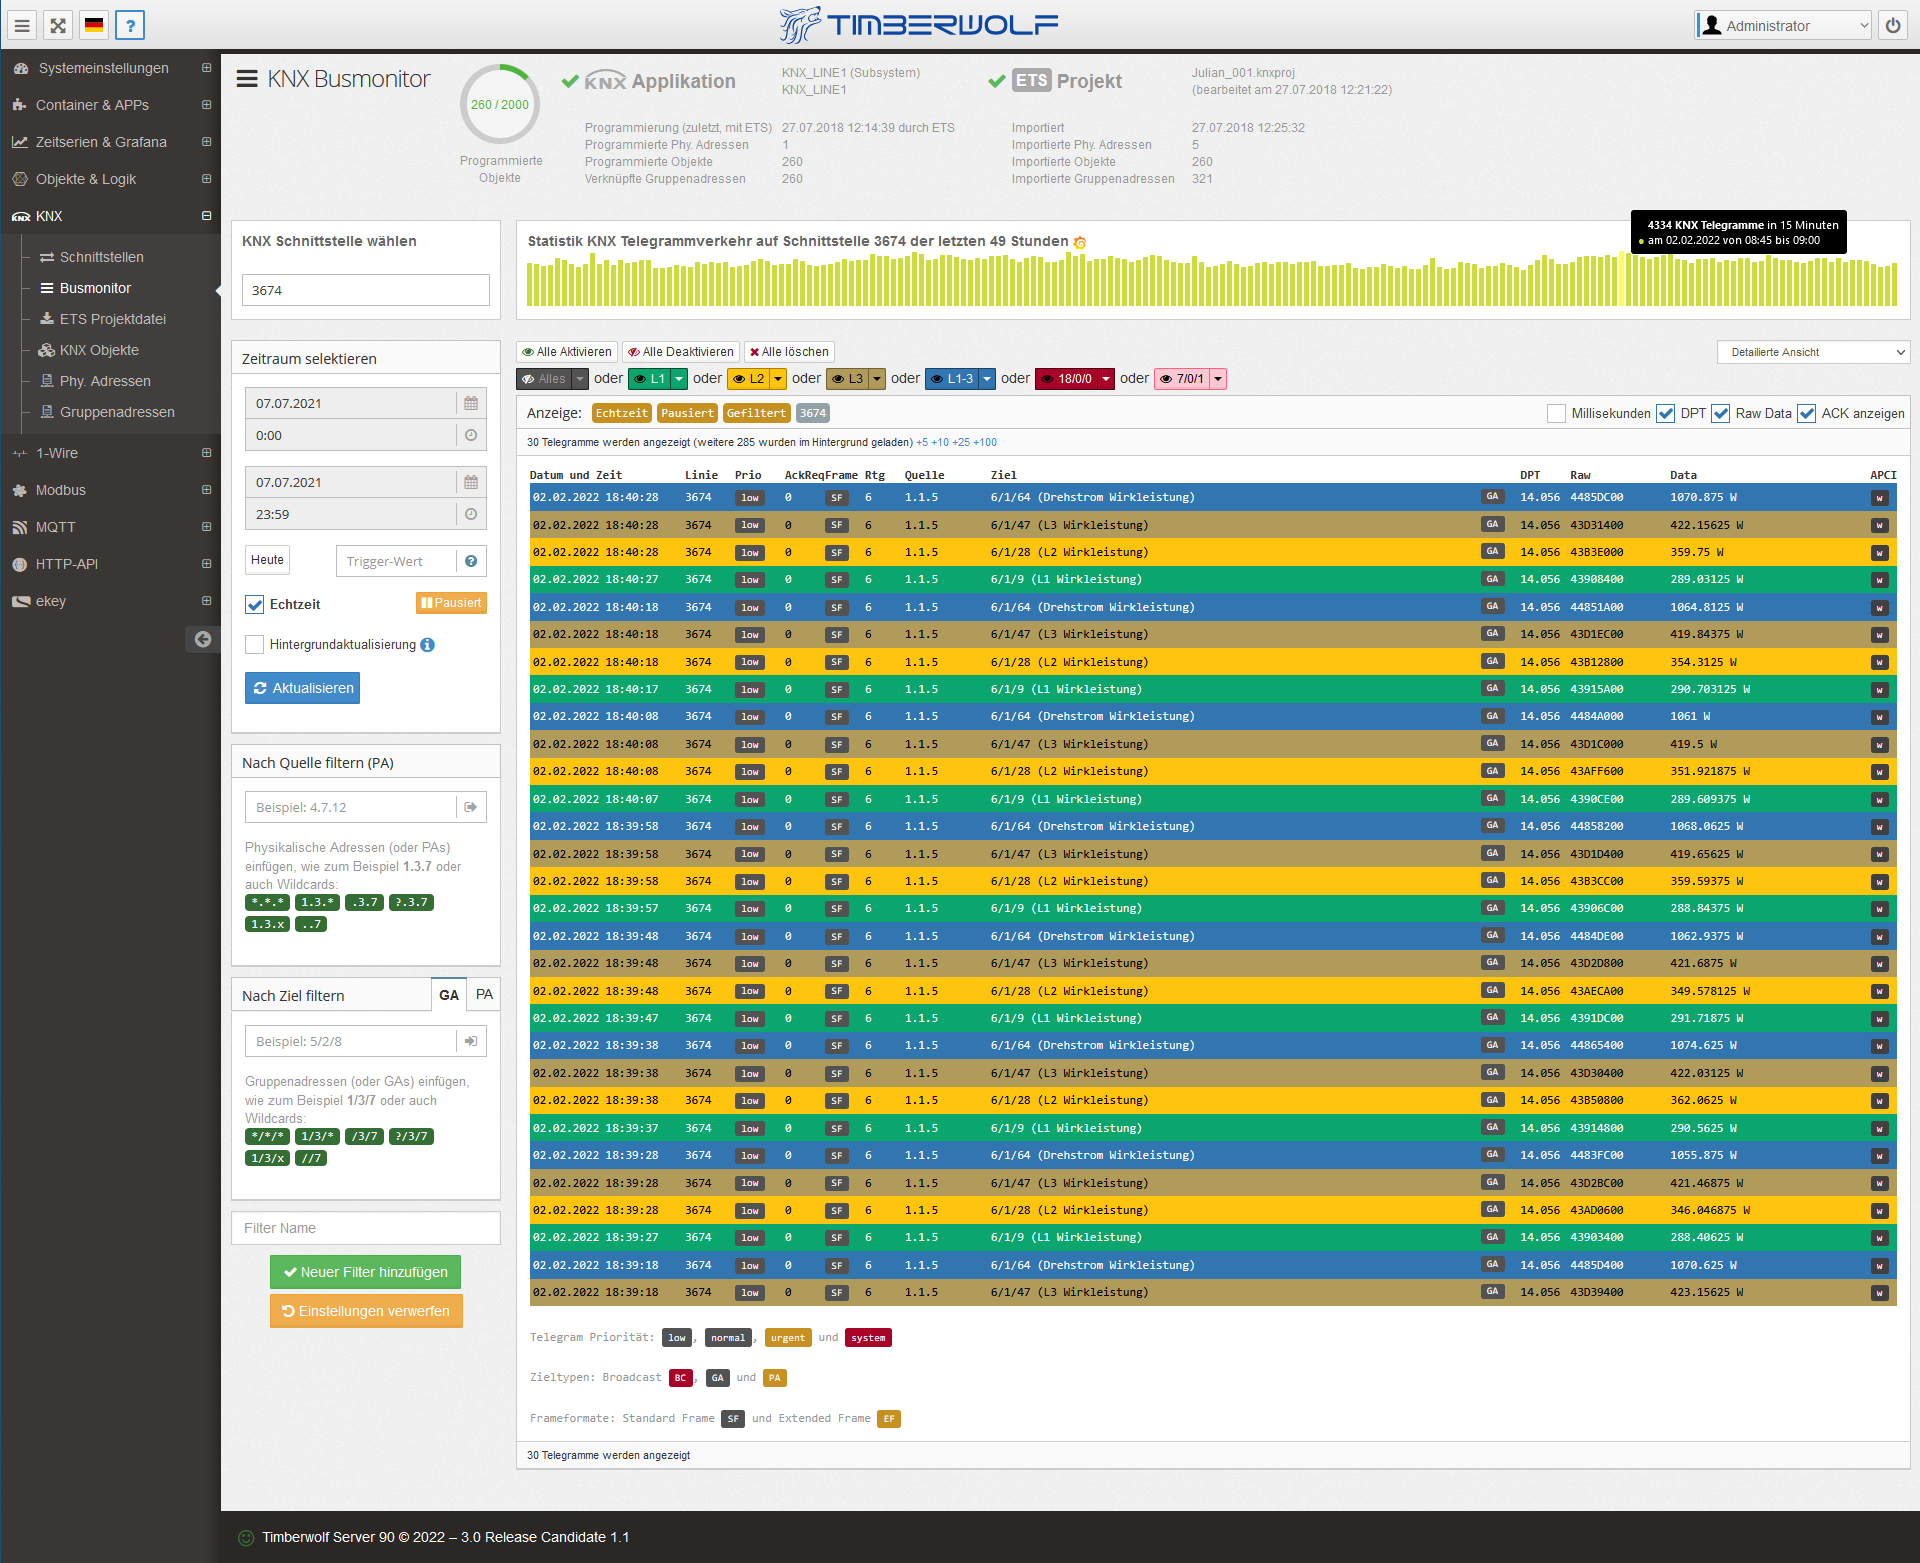Toggle the DPT checkbox
1920x1563 pixels.
click(1666, 413)
